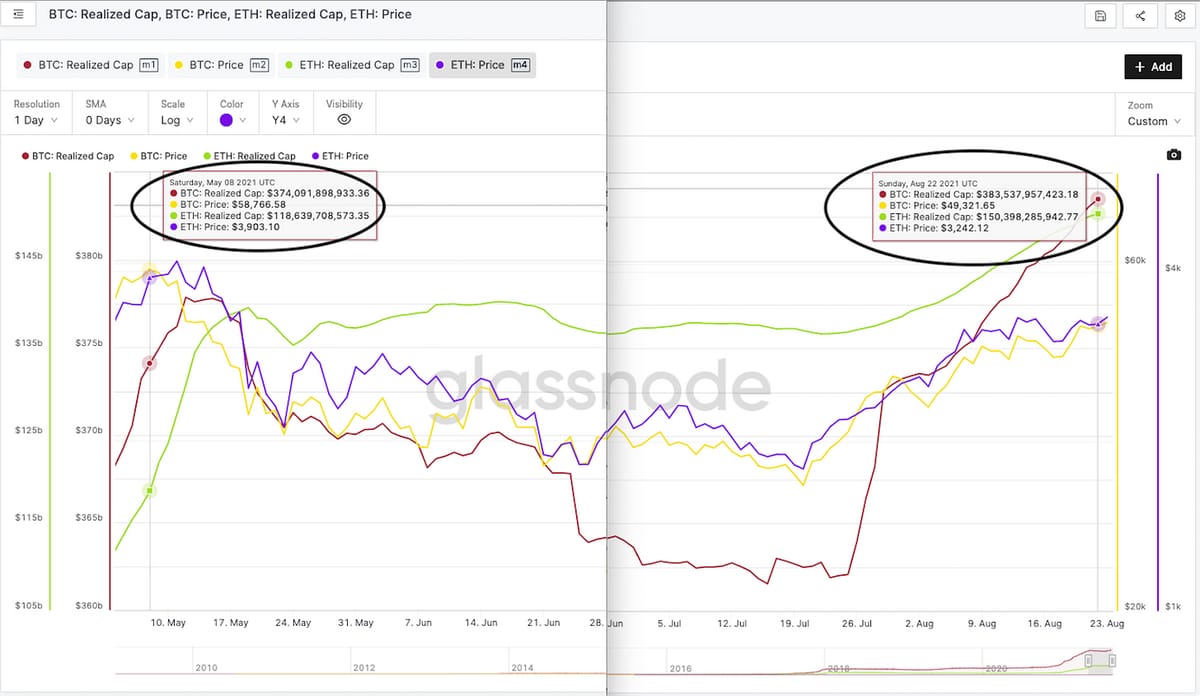Click the $145b y-axis label
1200x696 pixels.
(x=29, y=256)
